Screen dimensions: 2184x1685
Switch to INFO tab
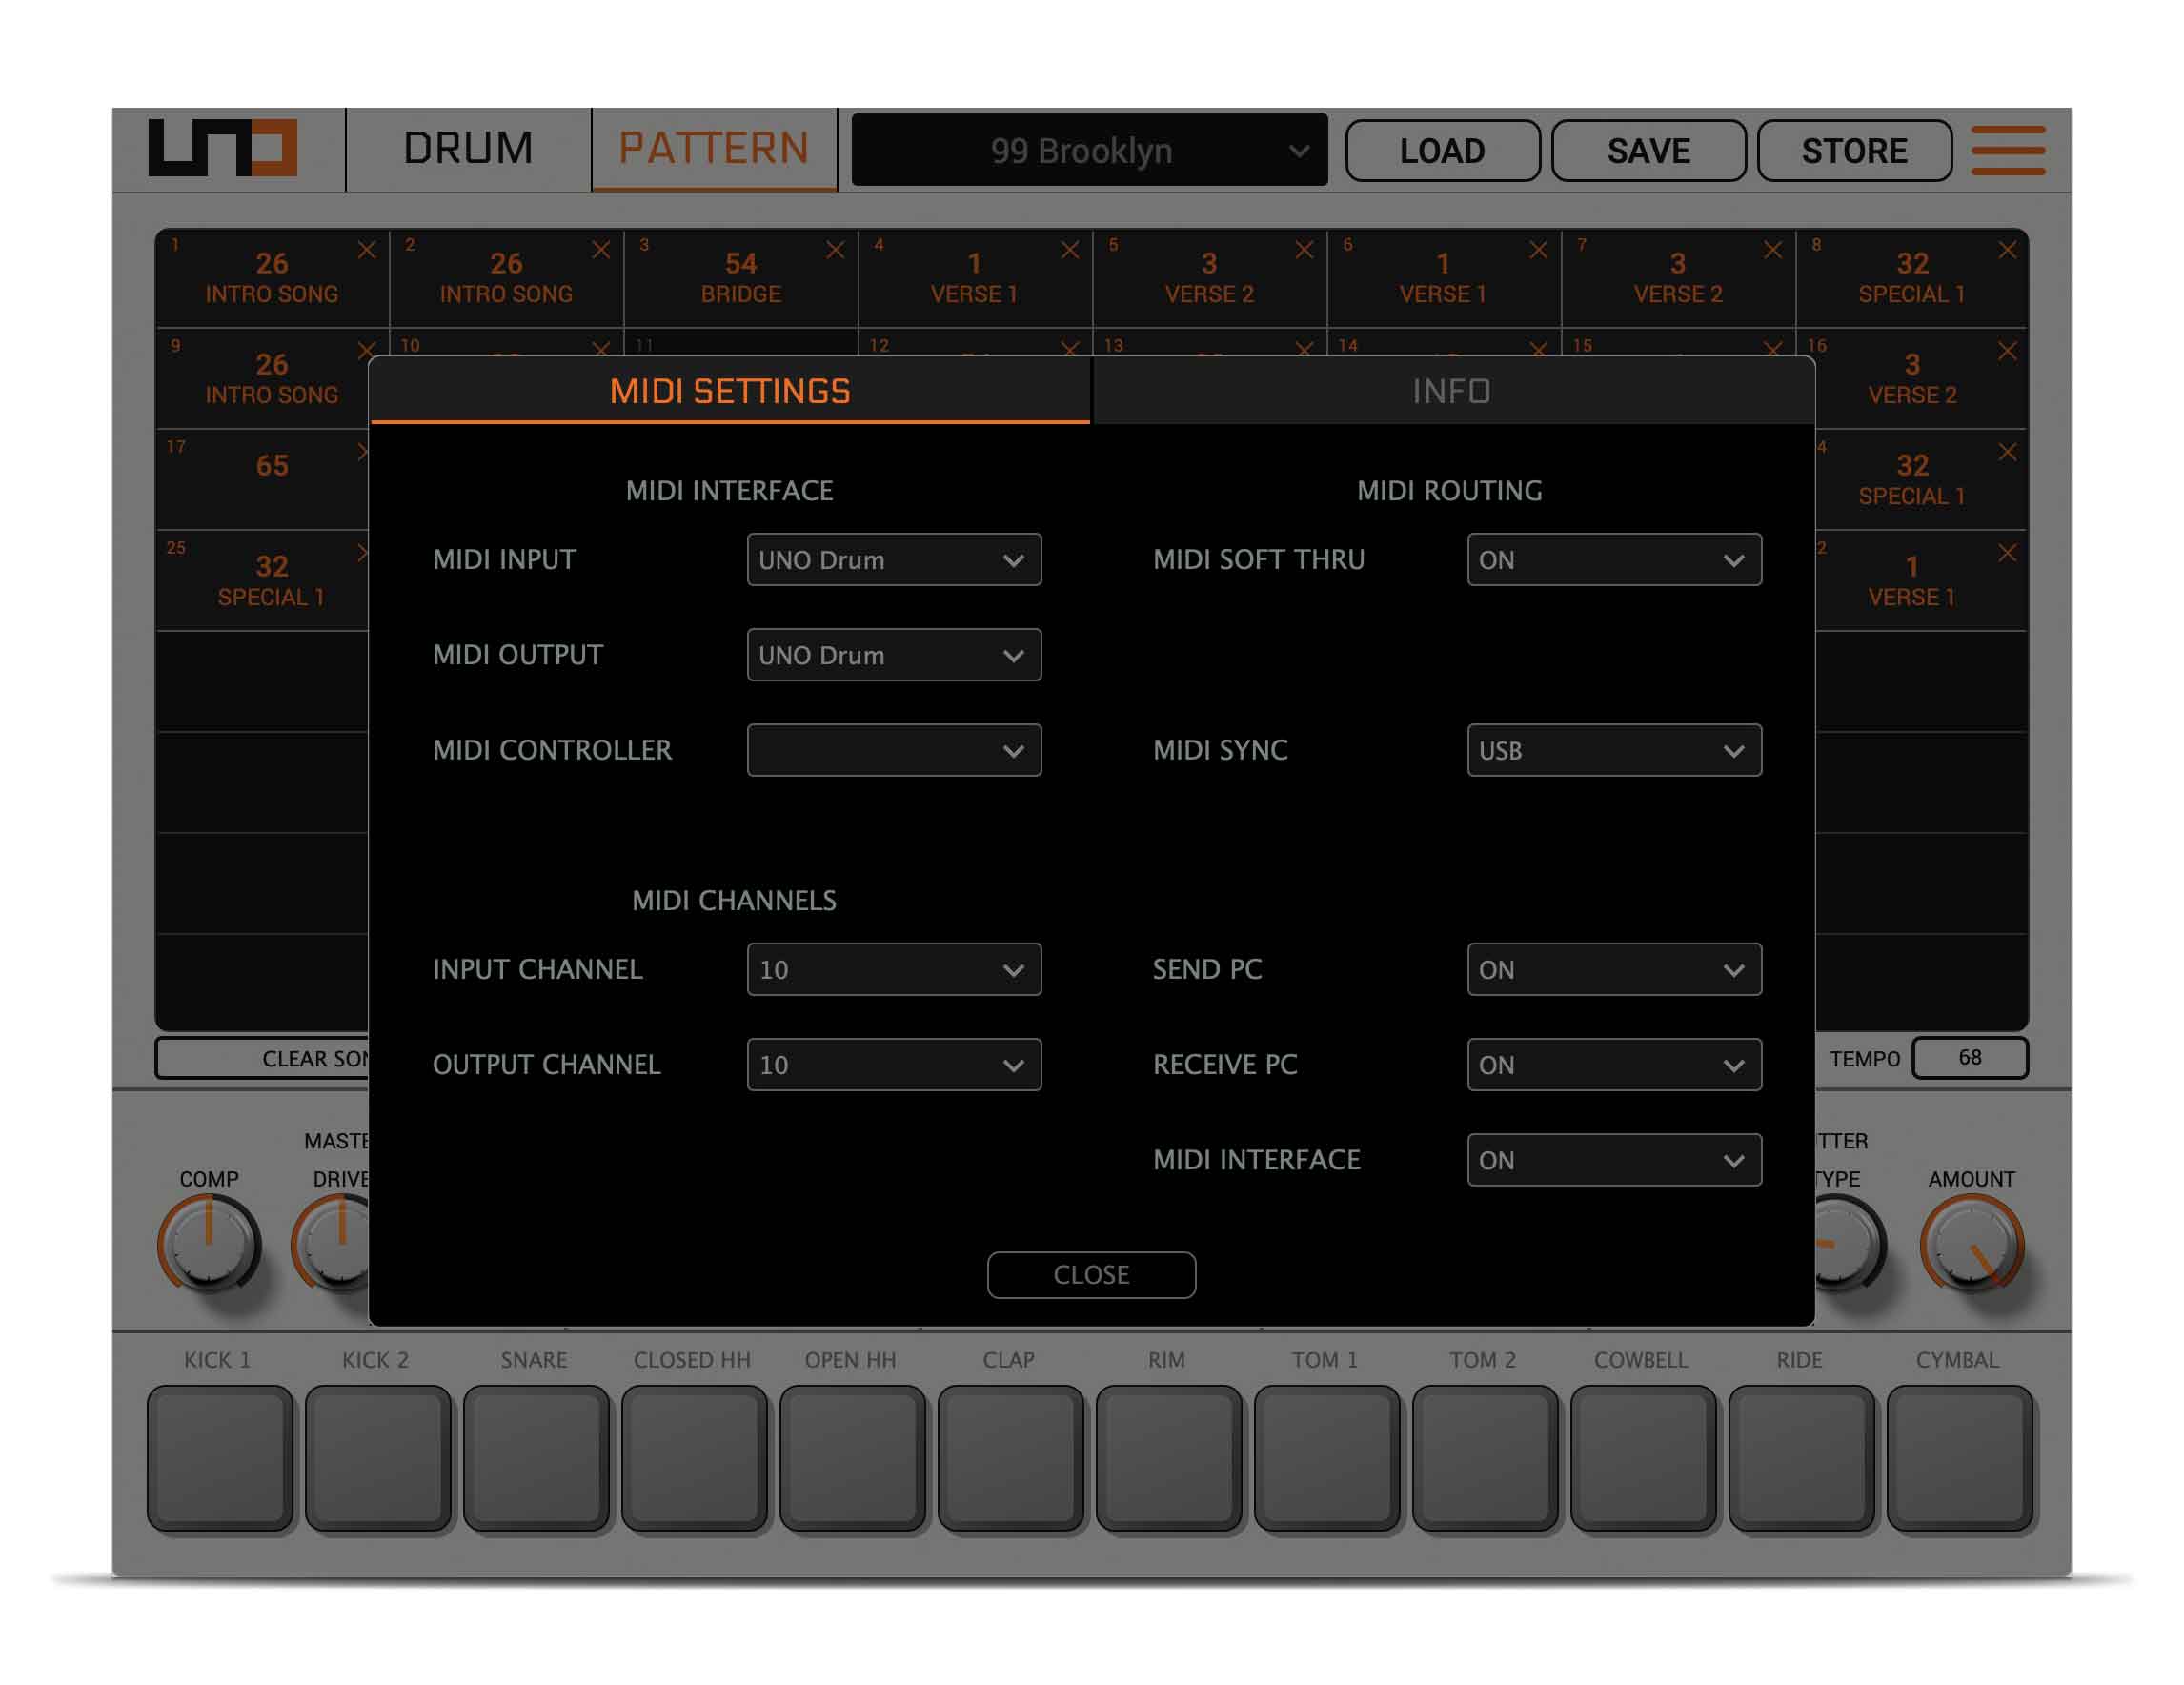pos(1451,390)
